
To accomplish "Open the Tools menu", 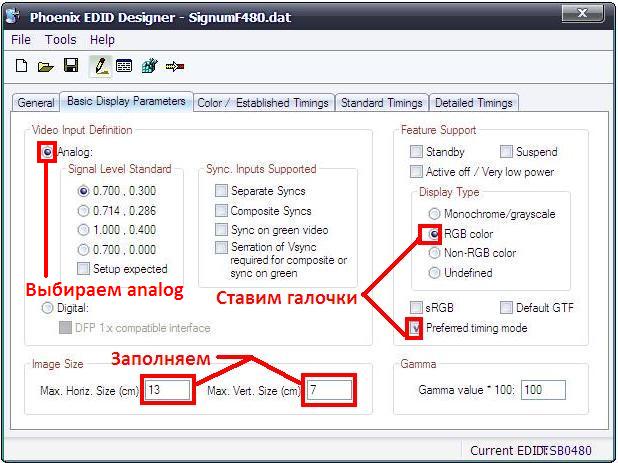I will [60, 40].
